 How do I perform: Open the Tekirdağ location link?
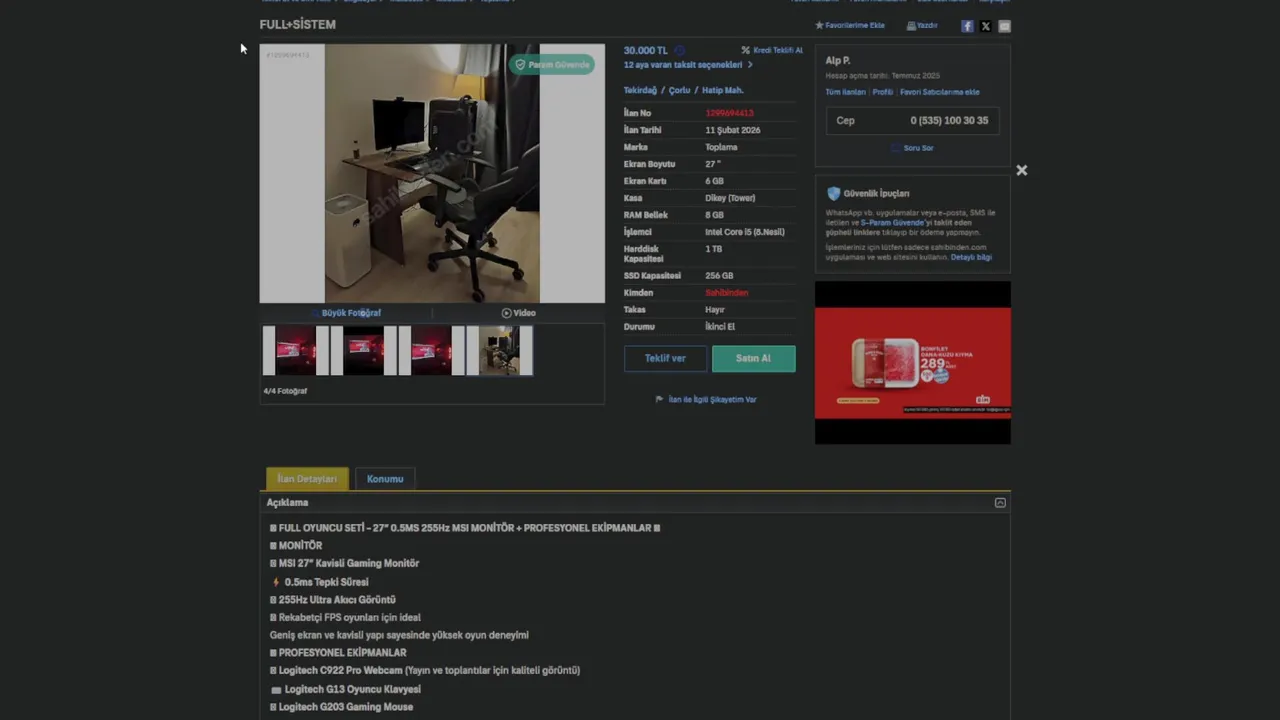pos(640,90)
